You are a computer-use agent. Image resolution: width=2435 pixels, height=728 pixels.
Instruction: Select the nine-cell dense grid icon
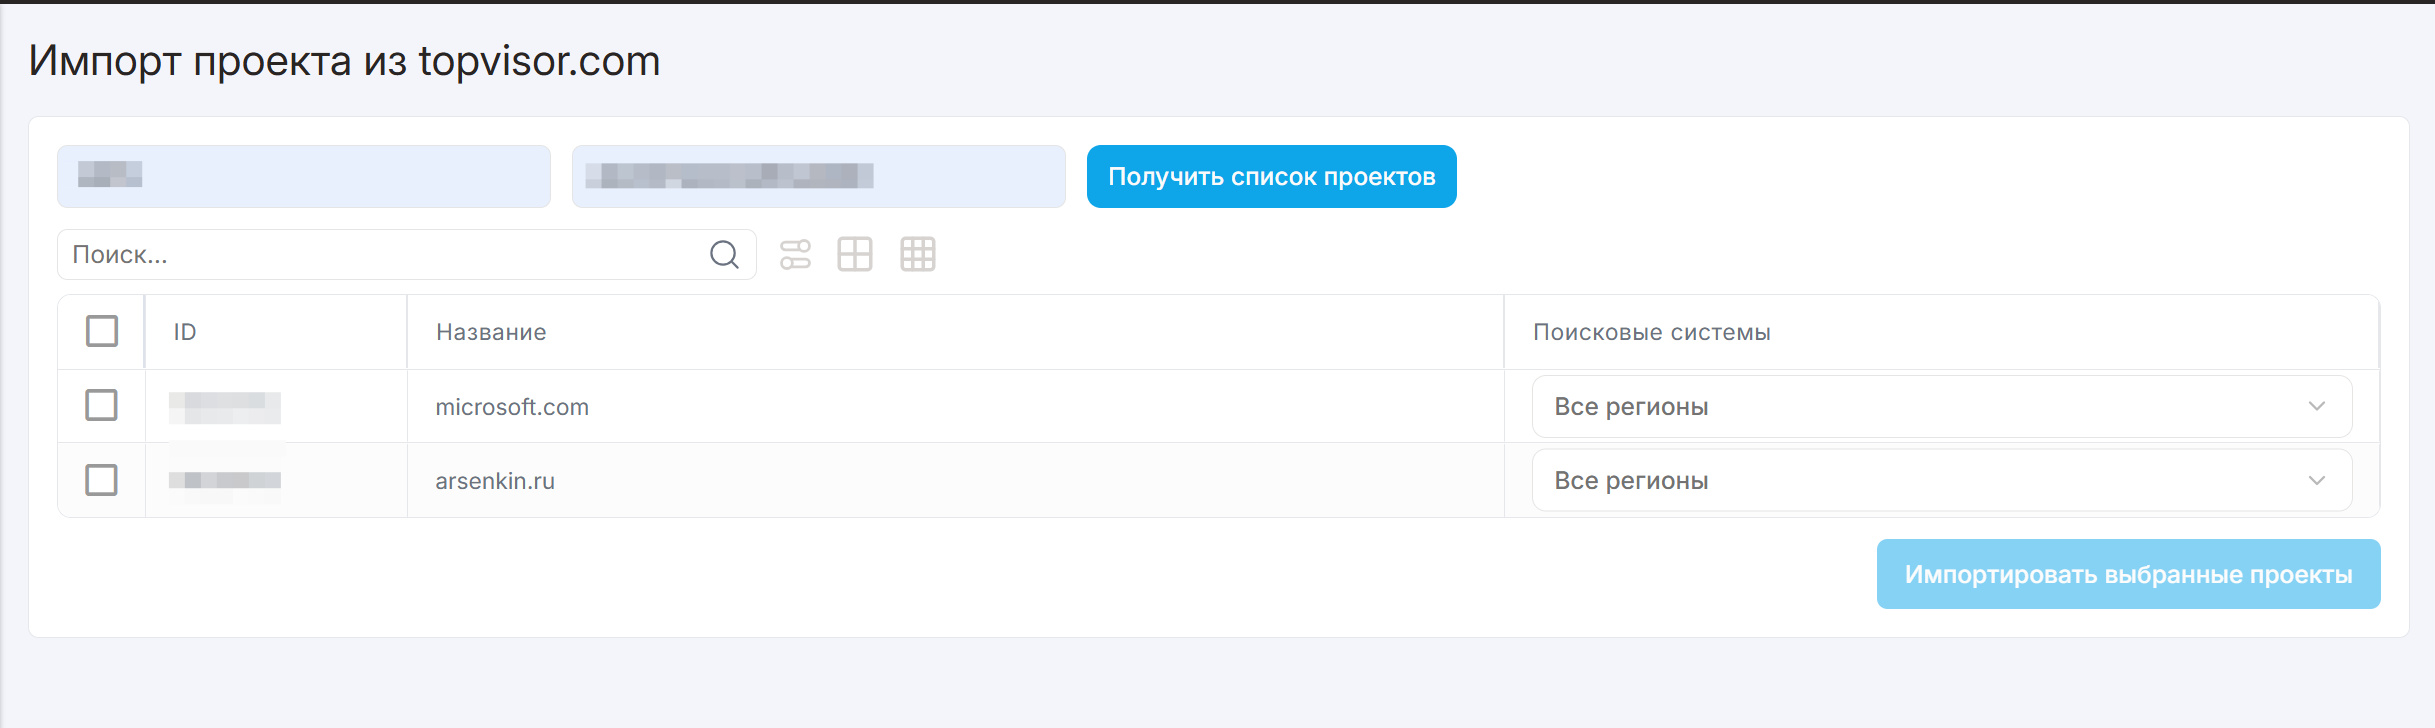(917, 255)
